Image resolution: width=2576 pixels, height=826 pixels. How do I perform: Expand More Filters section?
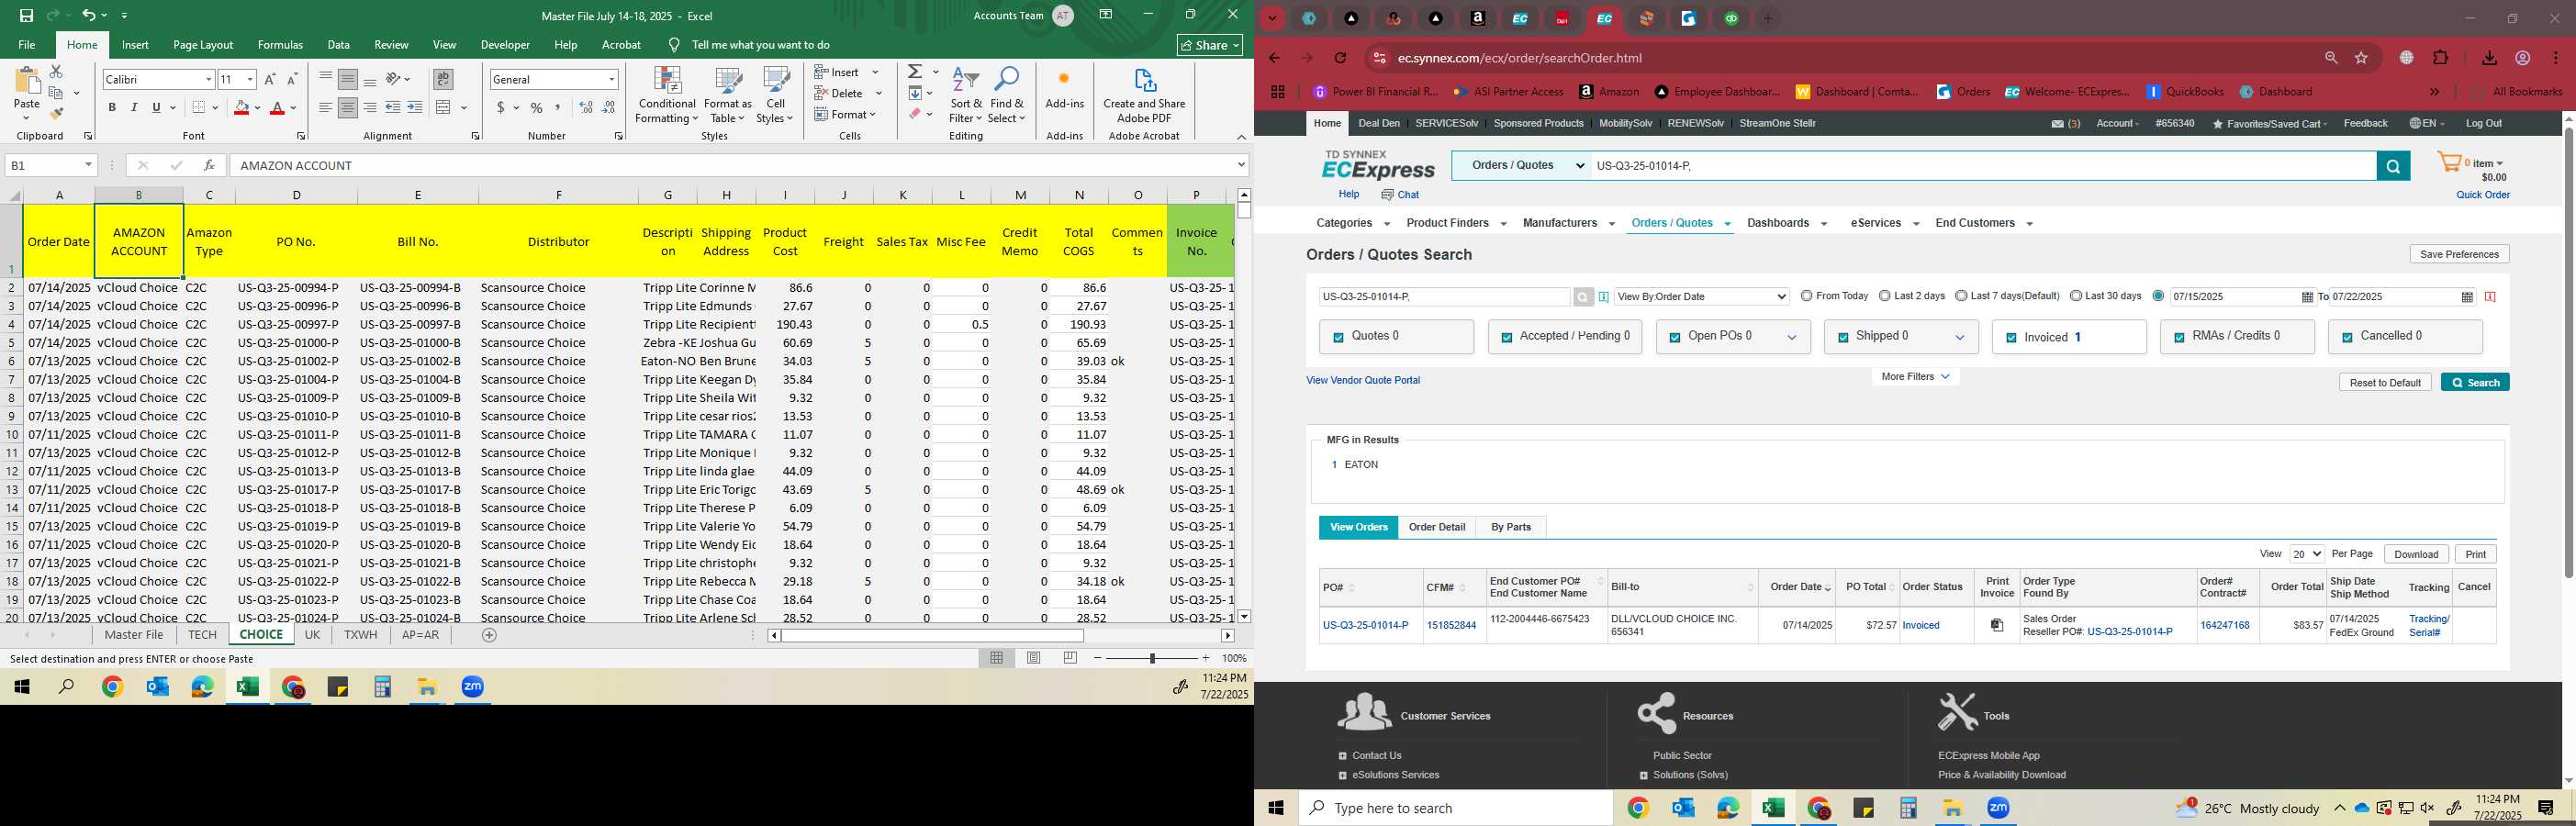pyautogui.click(x=1915, y=377)
